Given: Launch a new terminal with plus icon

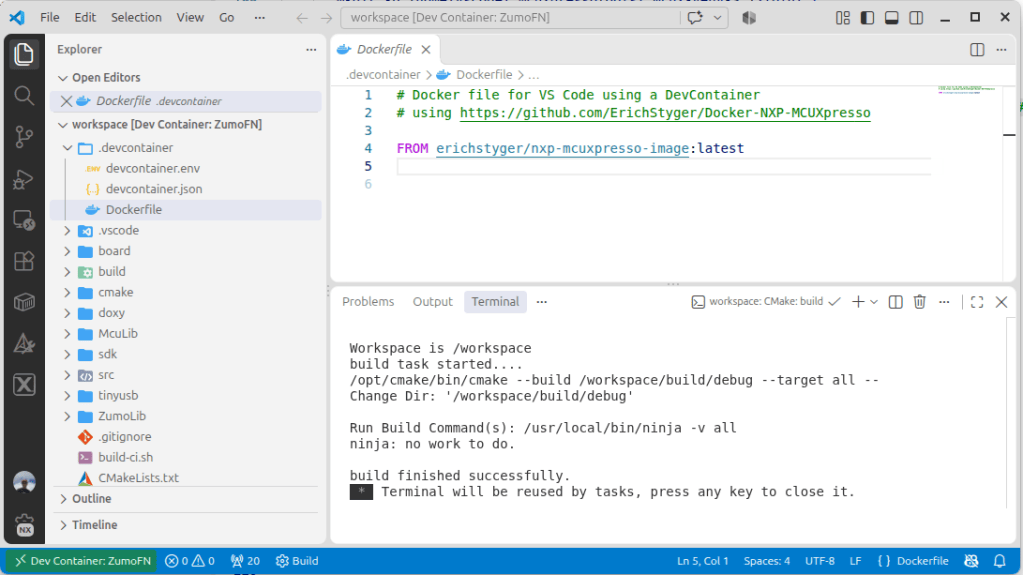Looking at the screenshot, I should [x=858, y=302].
